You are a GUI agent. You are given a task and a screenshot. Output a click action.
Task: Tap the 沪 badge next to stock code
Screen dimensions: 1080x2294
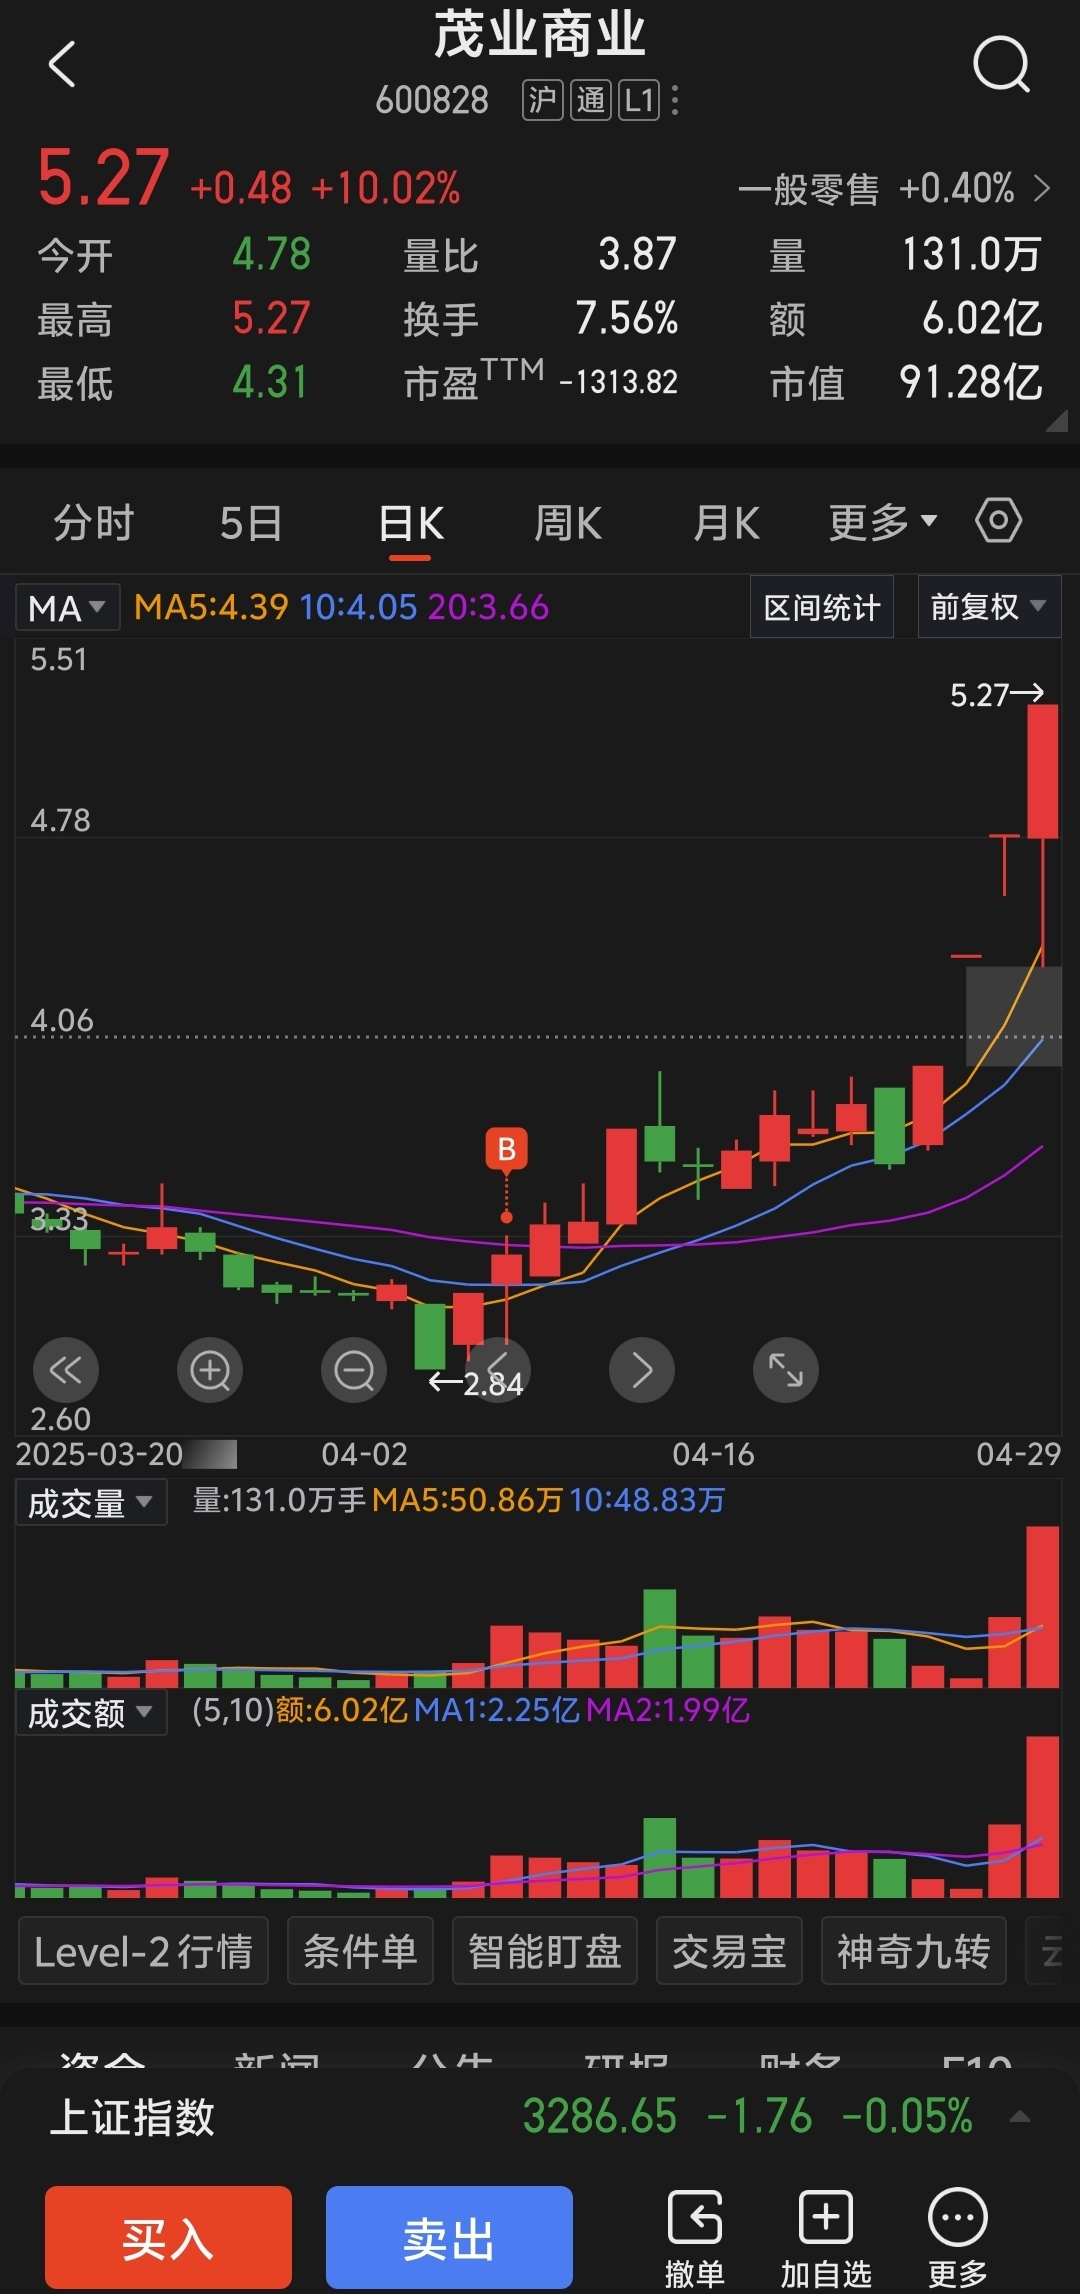click(x=543, y=100)
